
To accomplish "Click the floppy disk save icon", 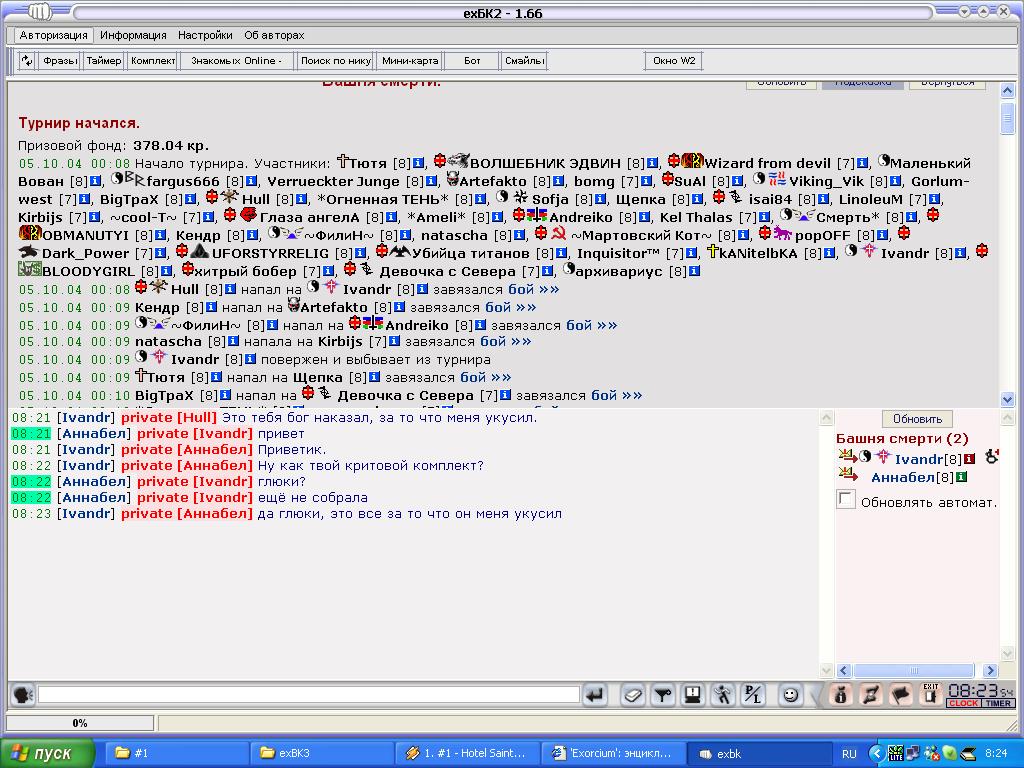I will click(692, 695).
